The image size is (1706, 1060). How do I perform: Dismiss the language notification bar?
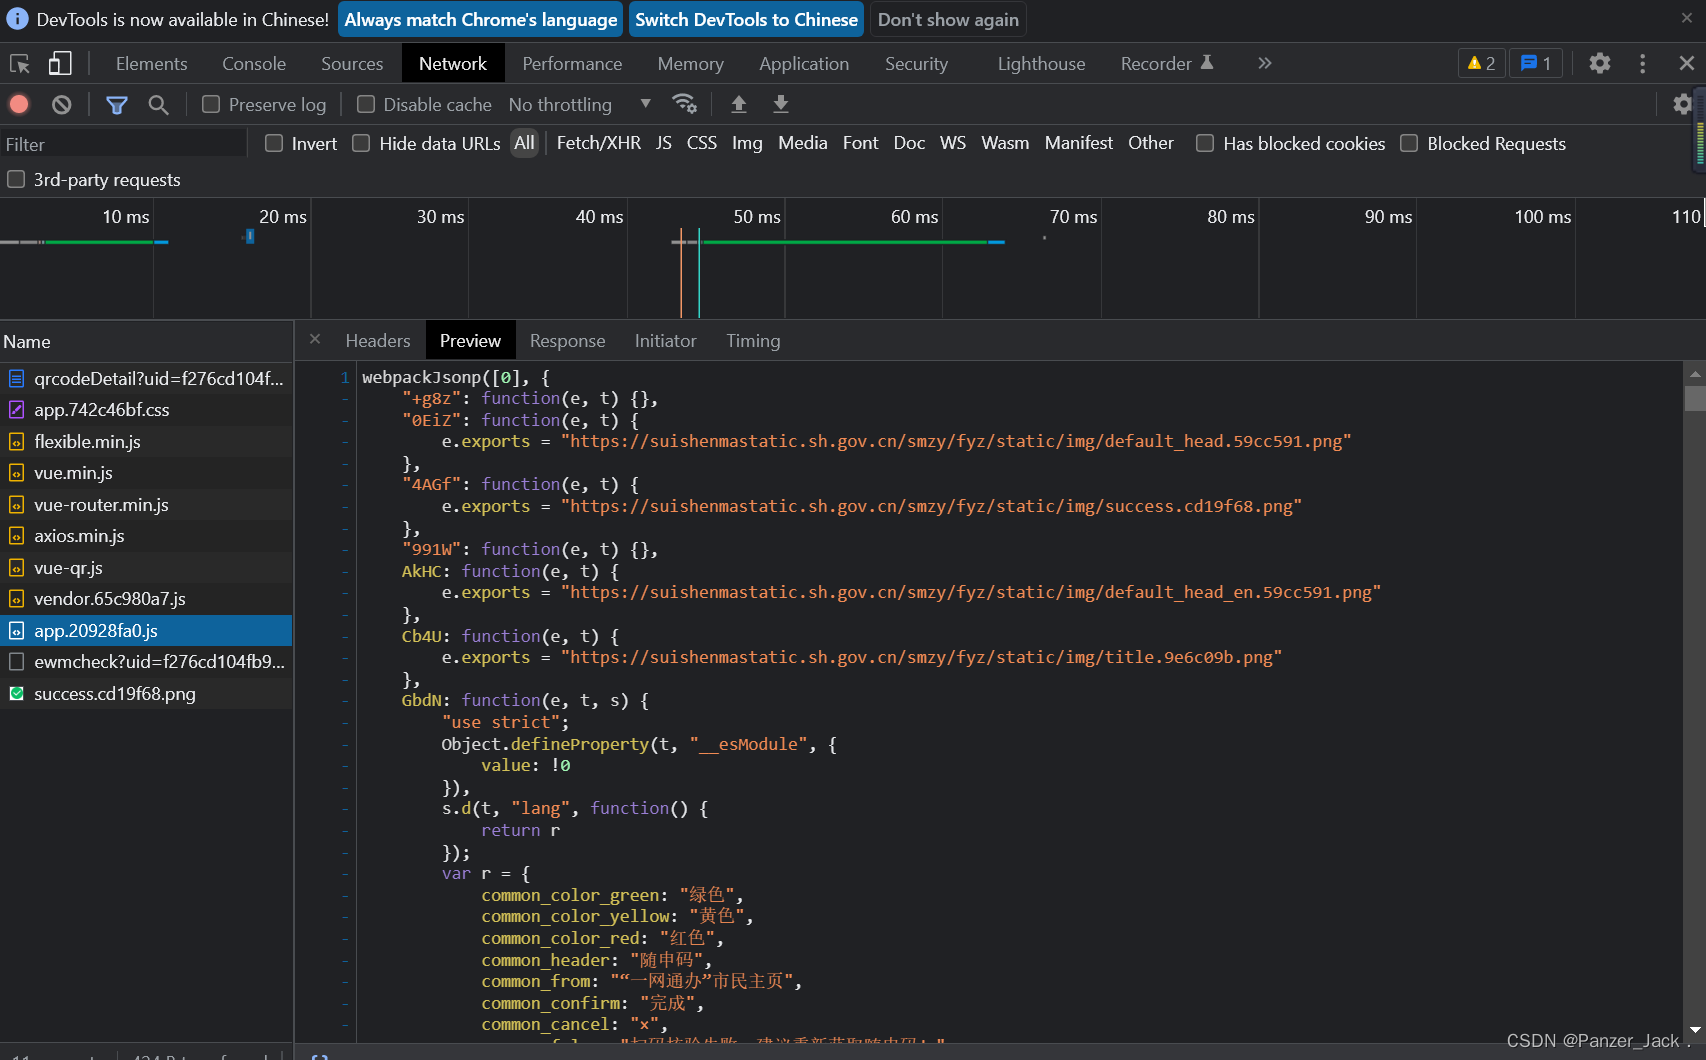tap(1687, 18)
